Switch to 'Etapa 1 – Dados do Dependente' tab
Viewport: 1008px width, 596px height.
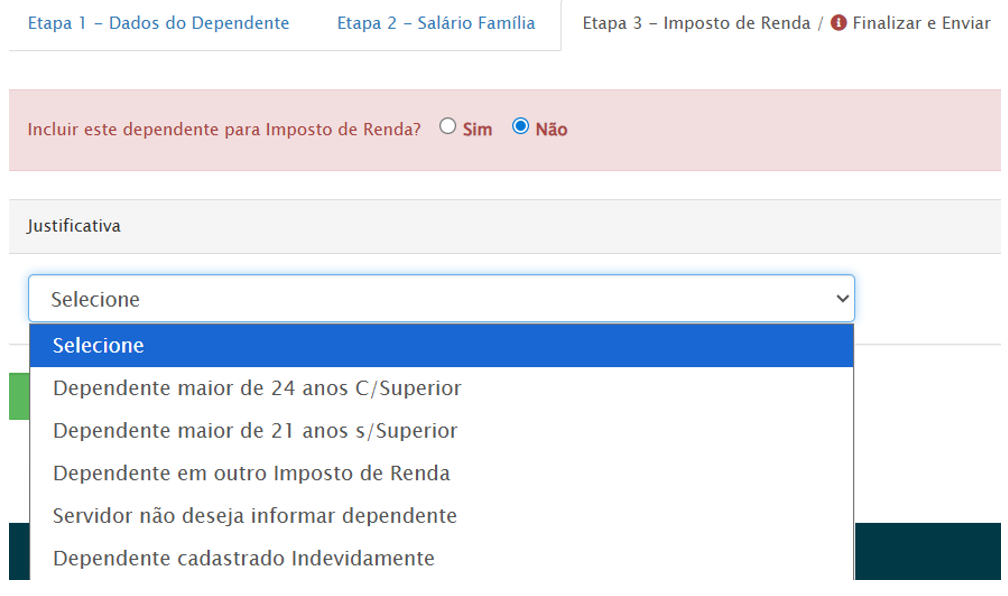(158, 24)
